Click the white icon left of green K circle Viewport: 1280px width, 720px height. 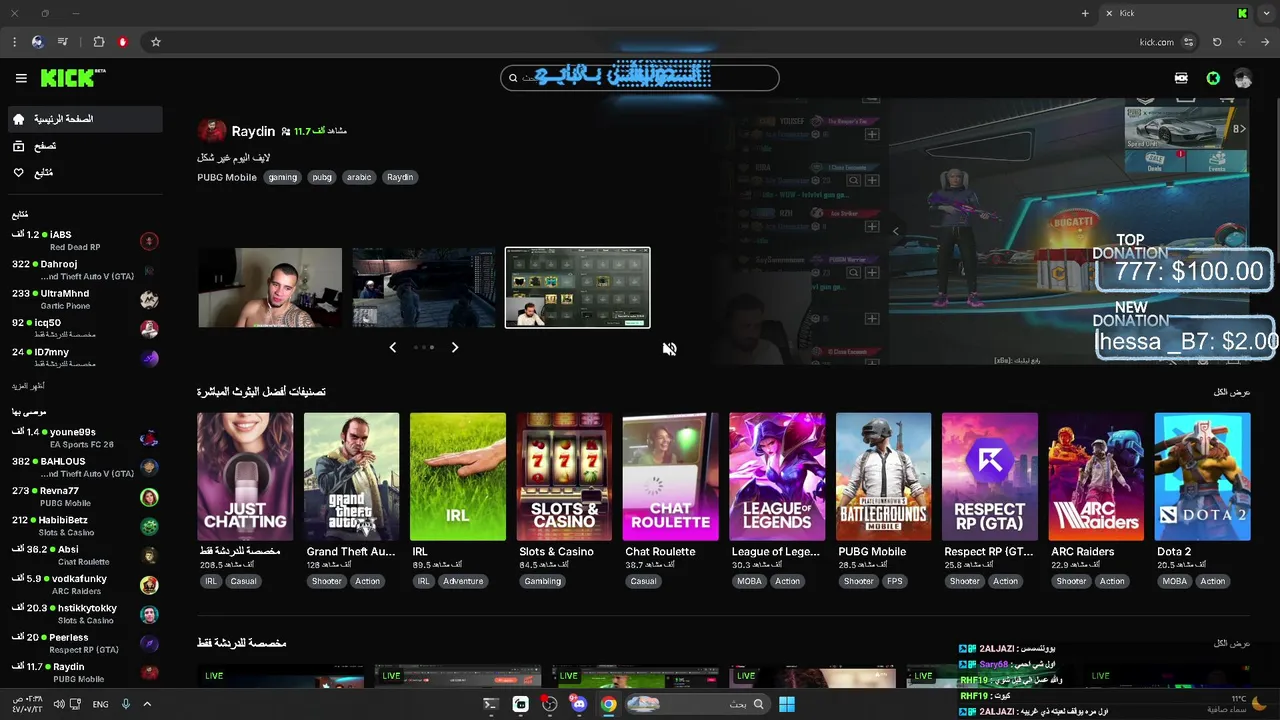pos(1181,78)
